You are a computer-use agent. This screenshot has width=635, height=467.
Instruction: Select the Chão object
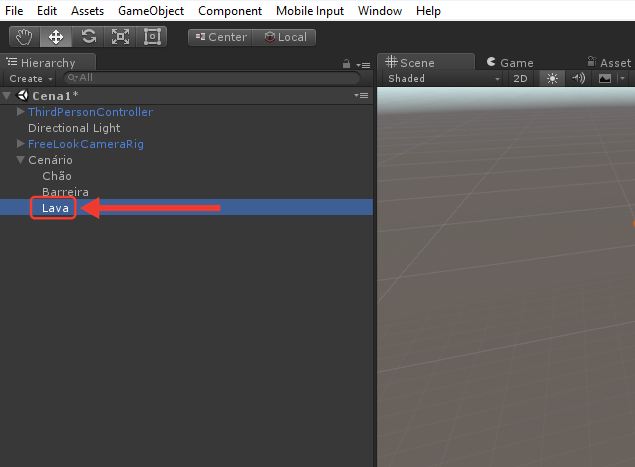click(x=57, y=176)
